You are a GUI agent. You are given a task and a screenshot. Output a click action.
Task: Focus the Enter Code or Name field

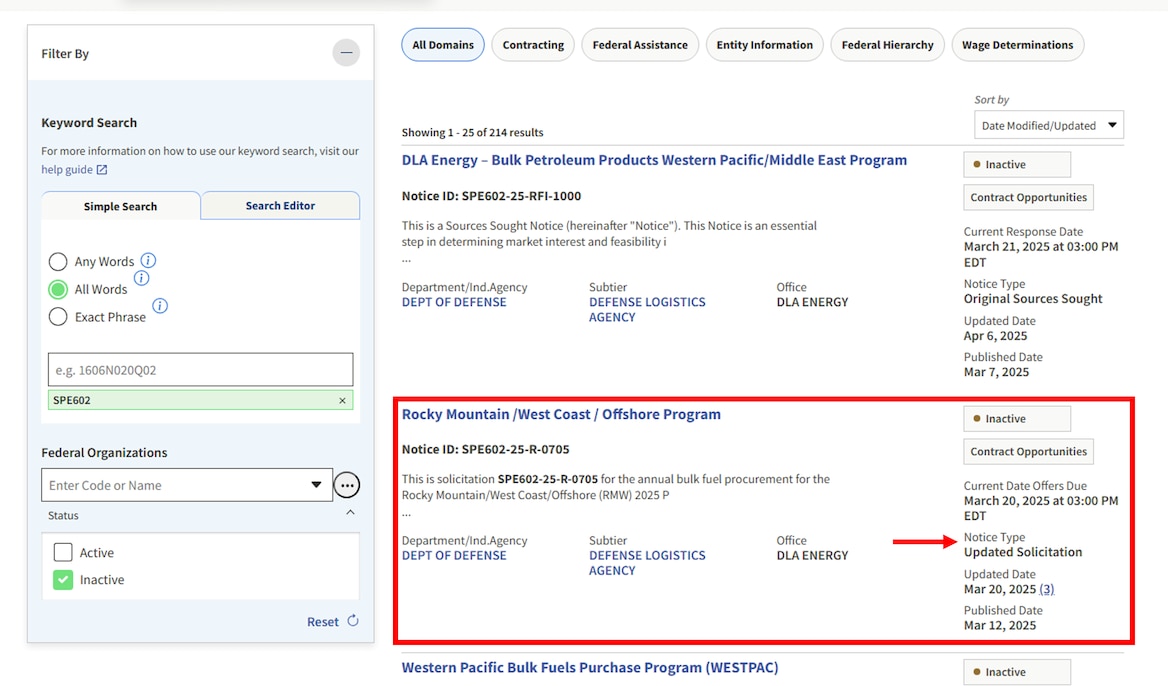click(x=187, y=485)
